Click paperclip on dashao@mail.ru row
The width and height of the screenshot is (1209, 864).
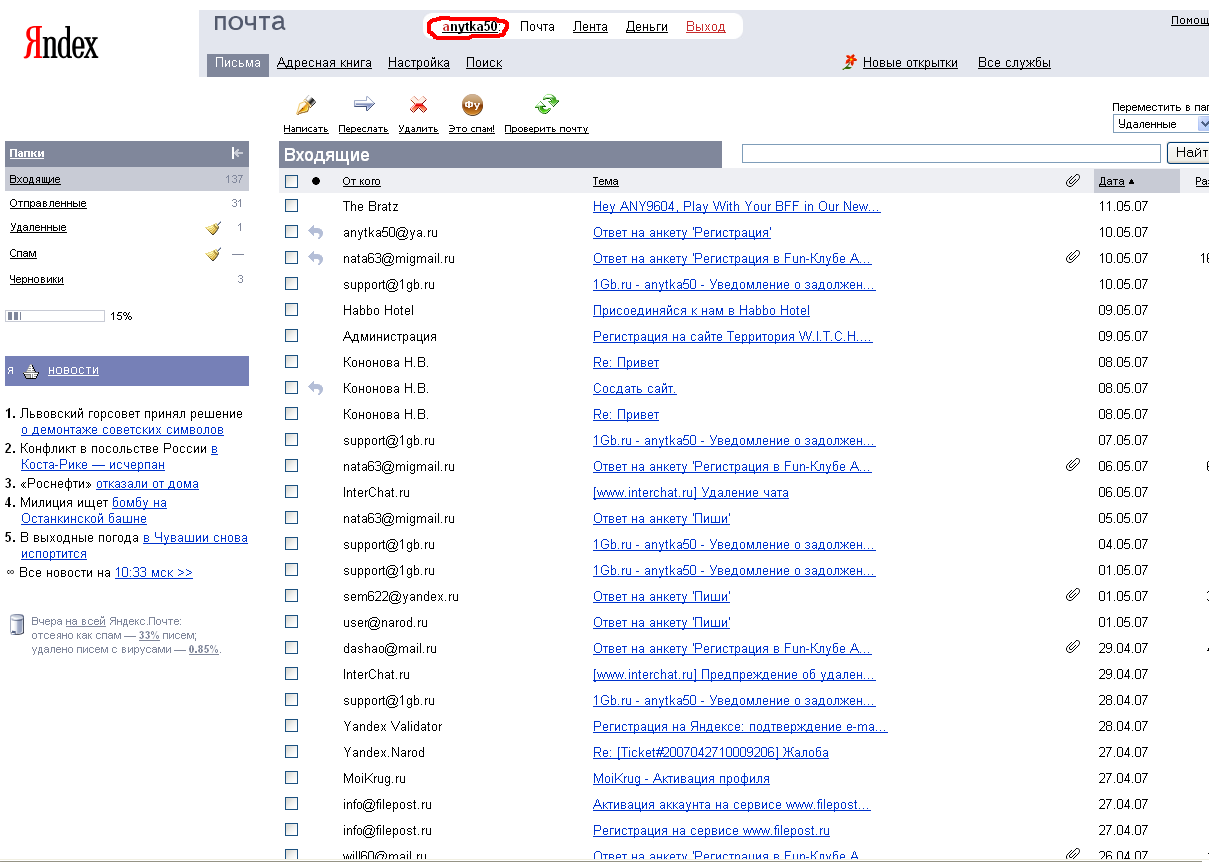point(1072,648)
